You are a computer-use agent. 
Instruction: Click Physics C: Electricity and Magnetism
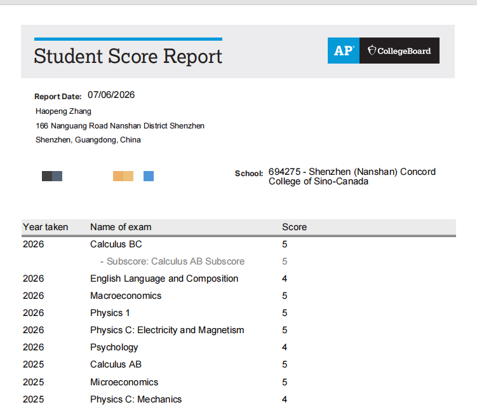click(x=167, y=330)
